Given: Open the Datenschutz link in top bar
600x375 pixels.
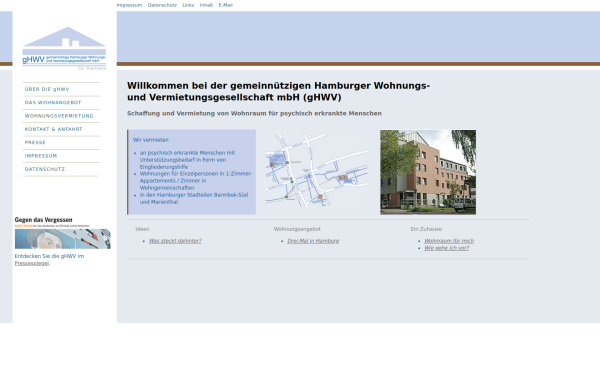Looking at the screenshot, I should tap(162, 5).
